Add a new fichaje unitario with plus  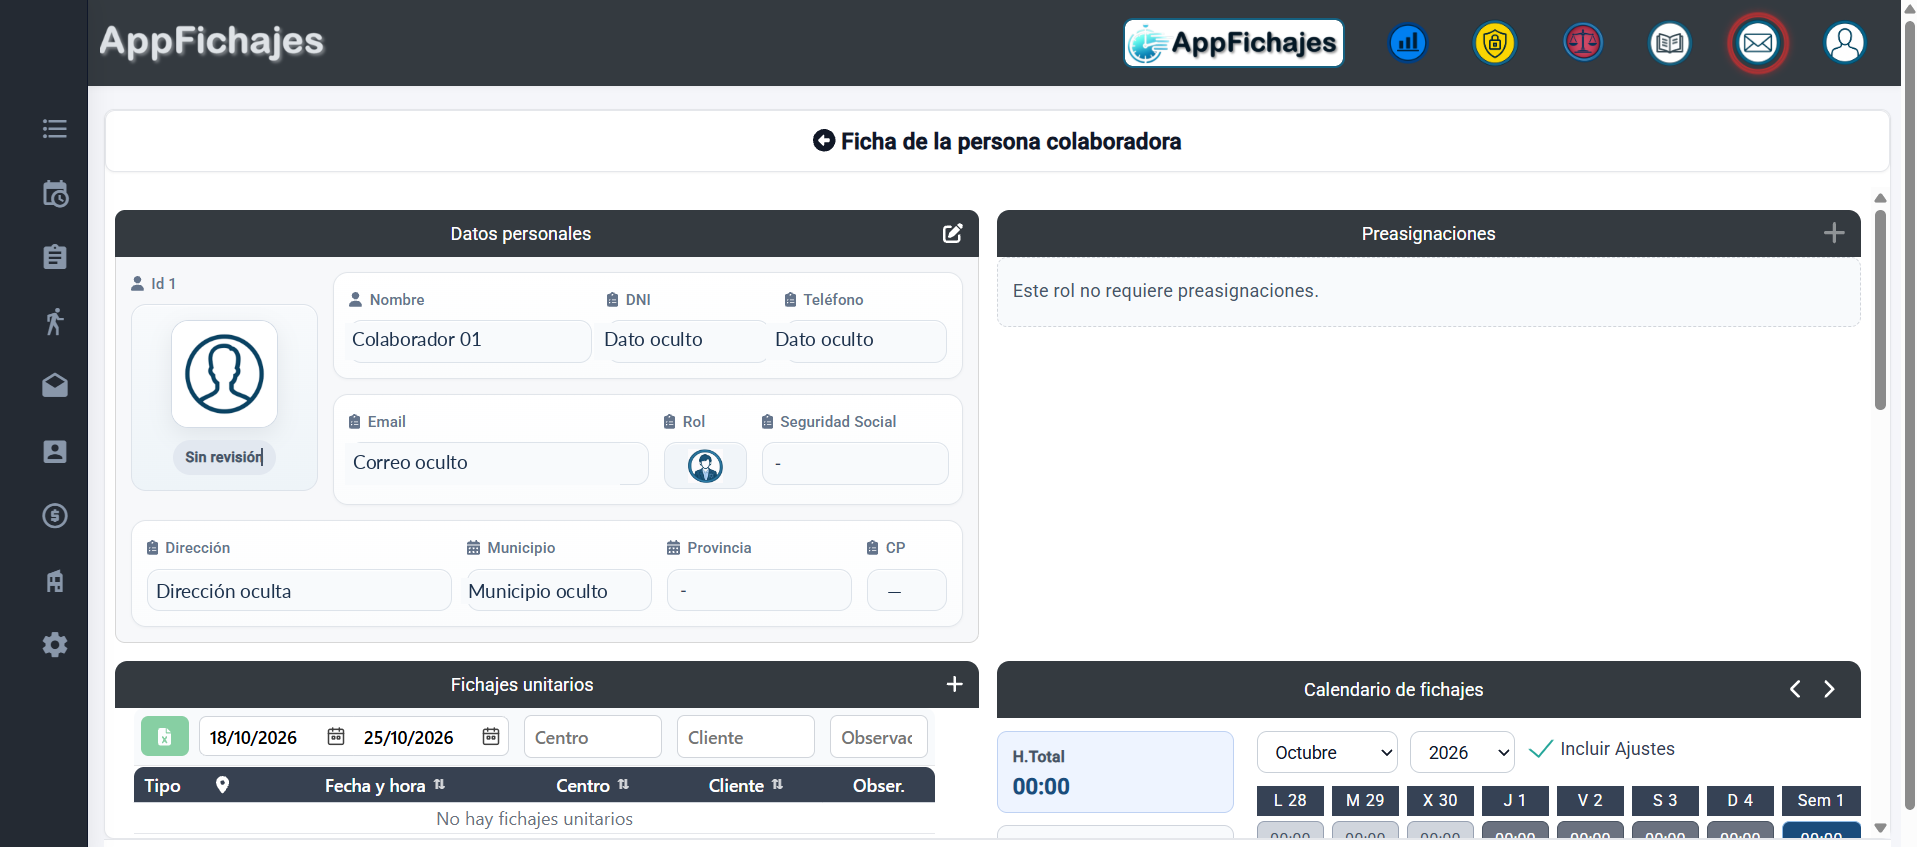click(955, 684)
